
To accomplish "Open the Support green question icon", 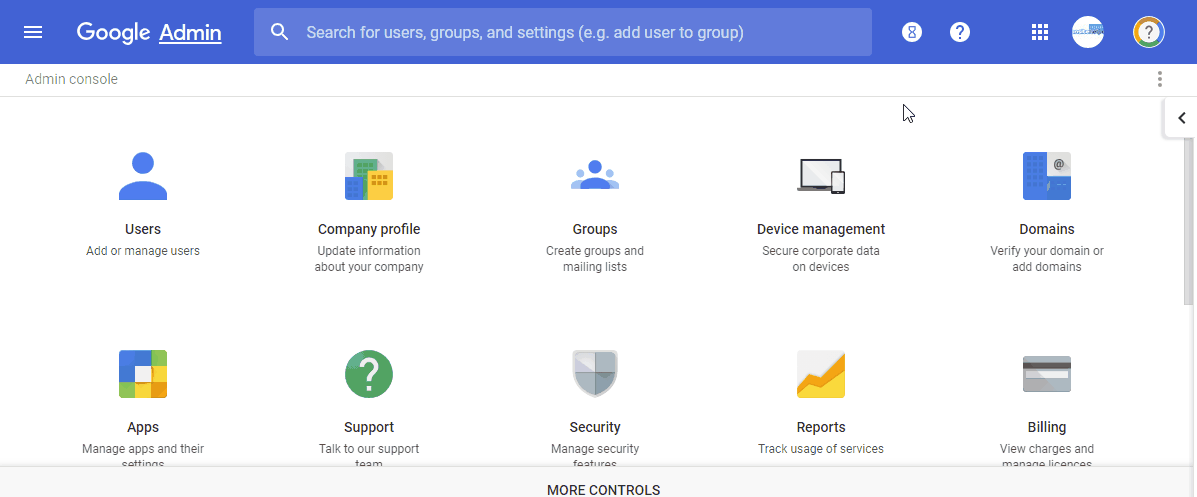I will [x=369, y=374].
